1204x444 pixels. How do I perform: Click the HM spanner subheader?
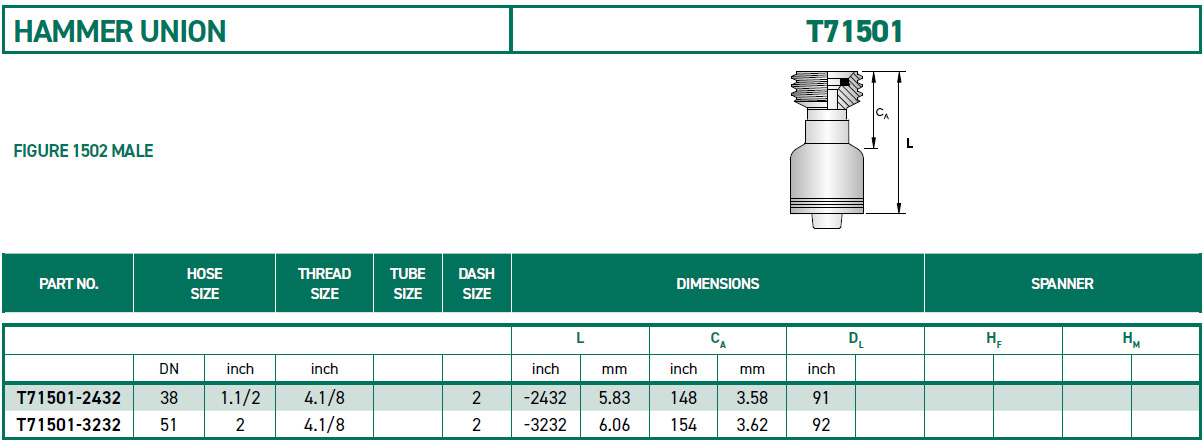(1131, 340)
